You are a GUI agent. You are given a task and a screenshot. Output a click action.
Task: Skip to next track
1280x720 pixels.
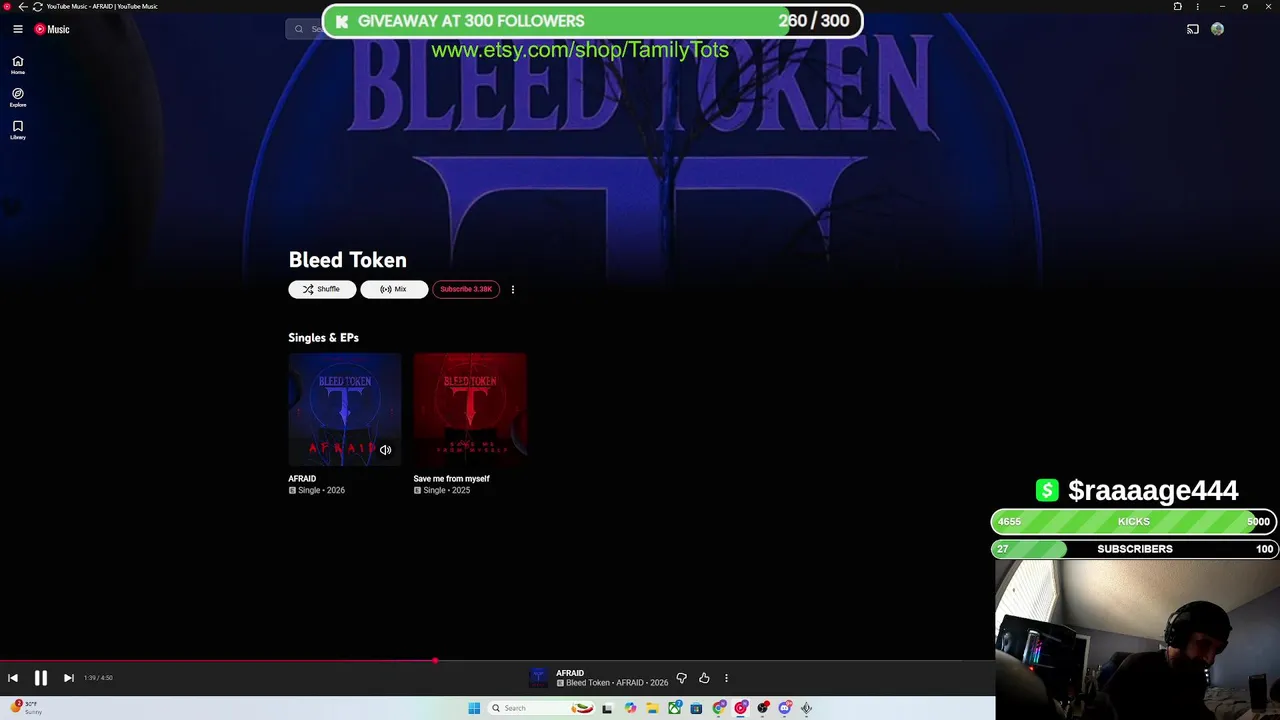pyautogui.click(x=68, y=678)
